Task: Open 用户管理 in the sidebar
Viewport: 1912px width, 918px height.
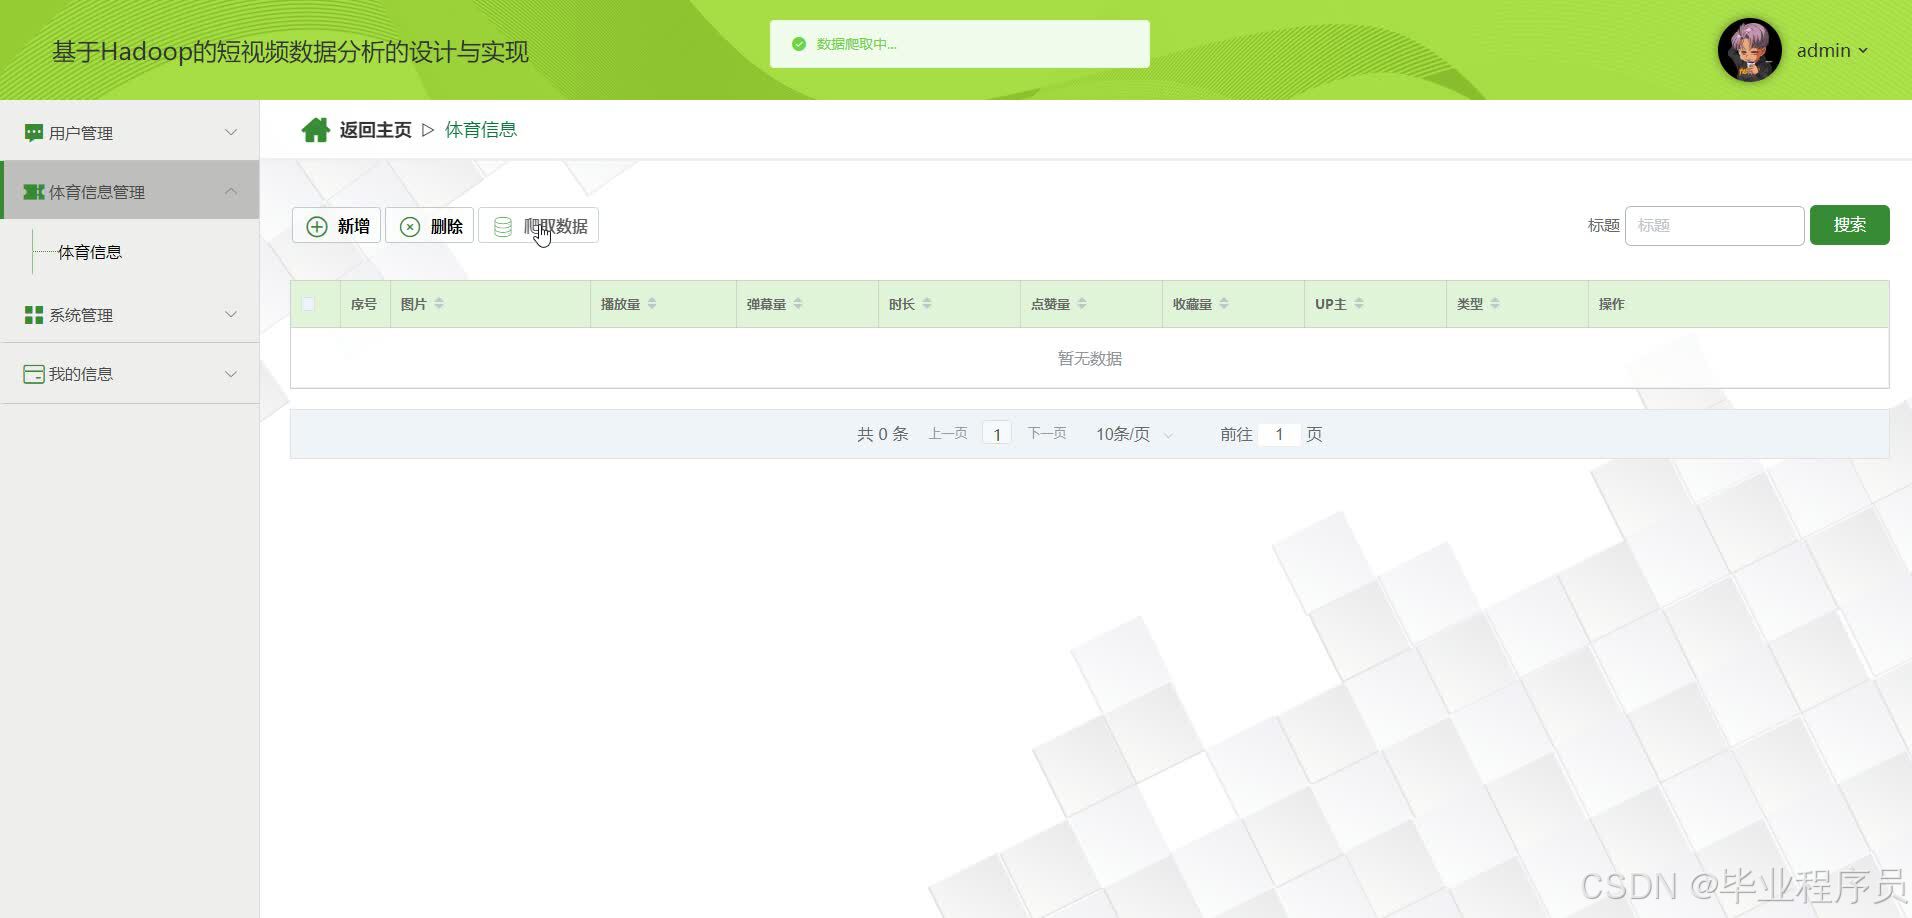Action: click(130, 132)
